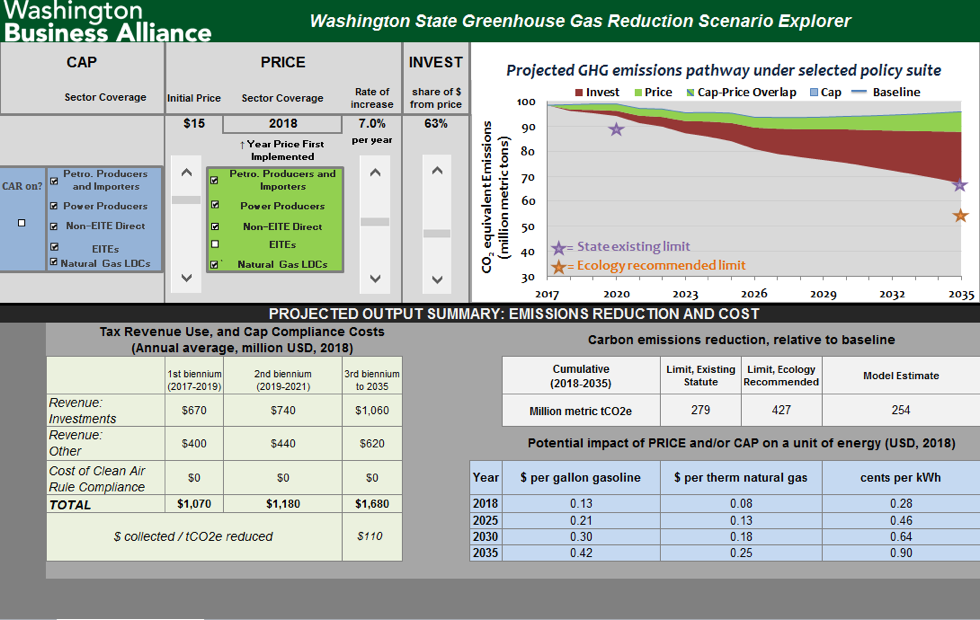Toggle Non-EITE Direct in Cap coverage
Viewport: 980px width, 620px height.
(54, 226)
